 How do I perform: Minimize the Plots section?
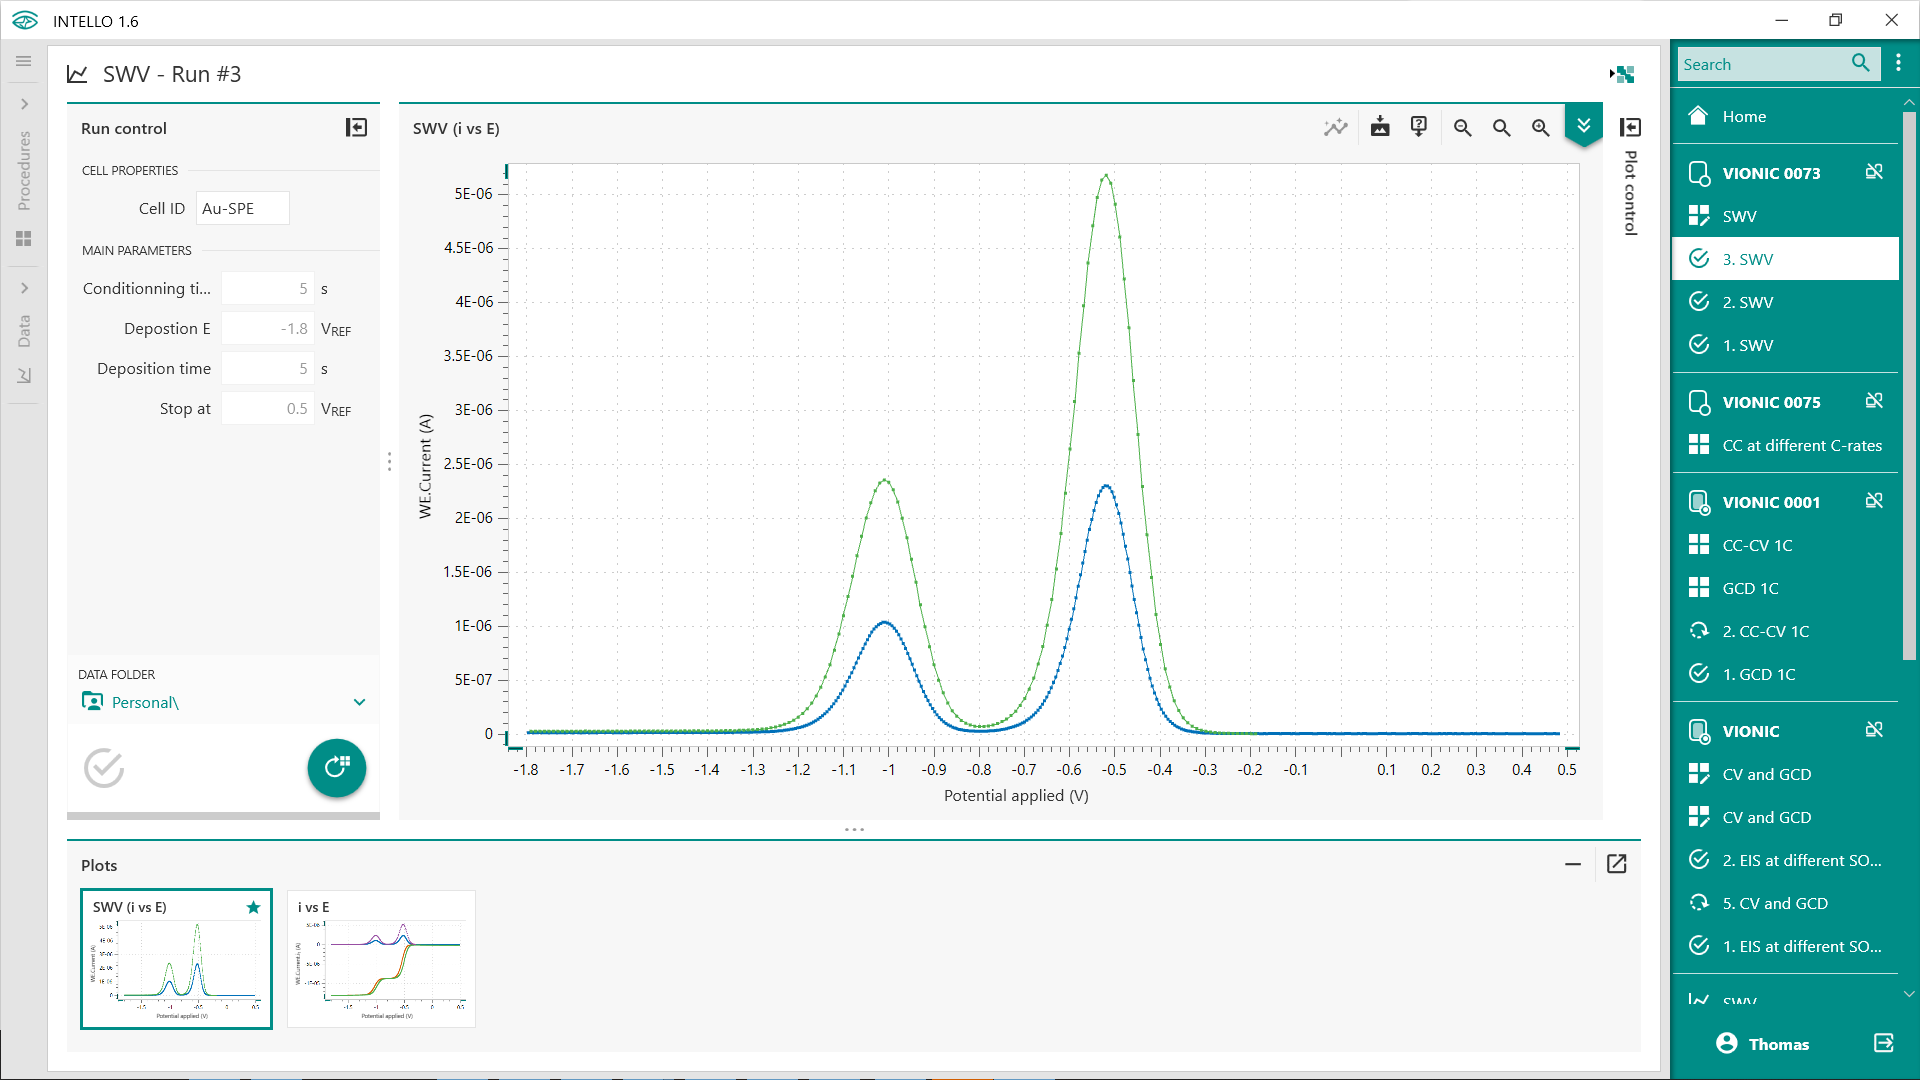[1572, 864]
